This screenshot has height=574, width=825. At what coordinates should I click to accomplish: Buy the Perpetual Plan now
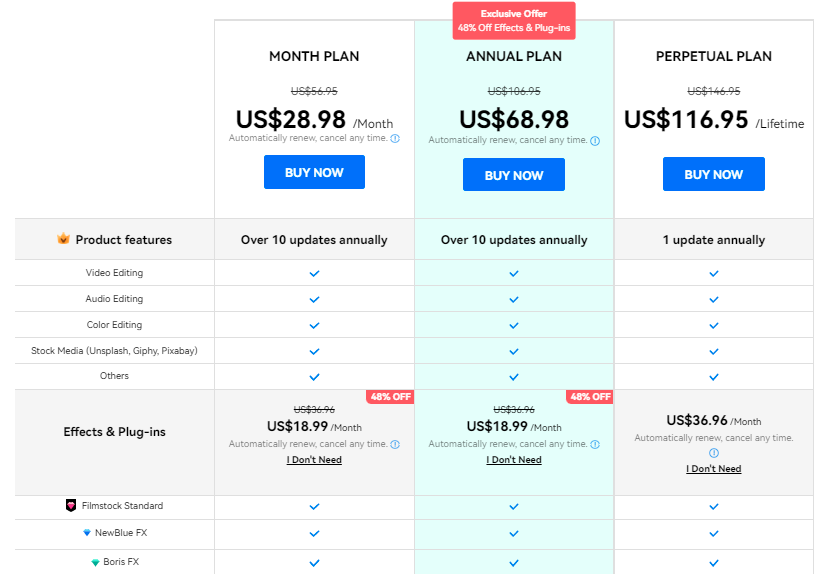tap(713, 174)
